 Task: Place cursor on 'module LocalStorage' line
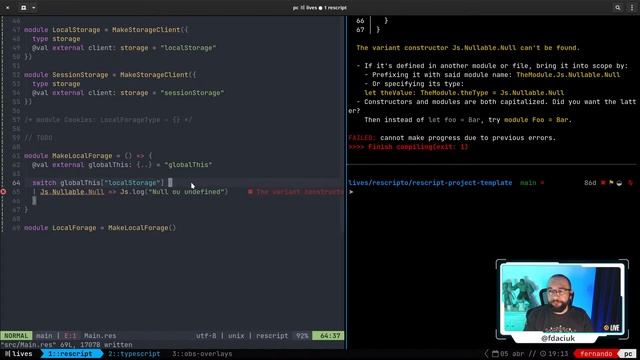[x=106, y=30]
